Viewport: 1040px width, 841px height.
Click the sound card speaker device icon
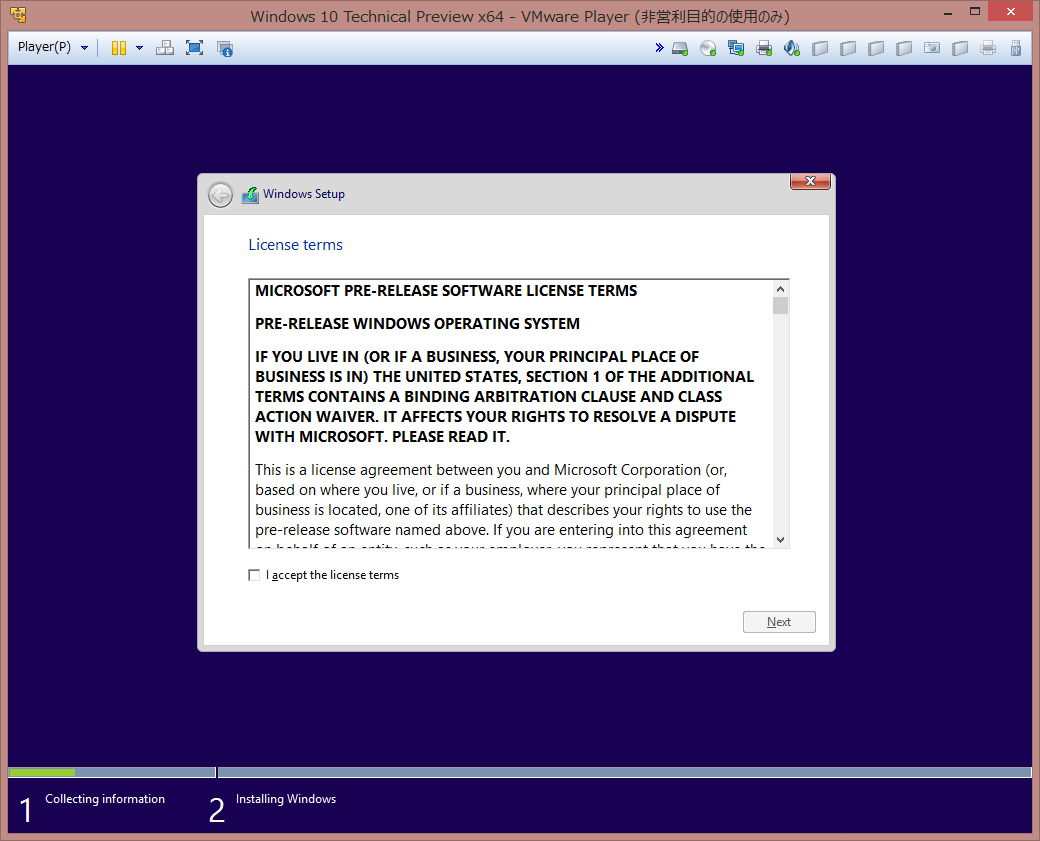tap(791, 48)
